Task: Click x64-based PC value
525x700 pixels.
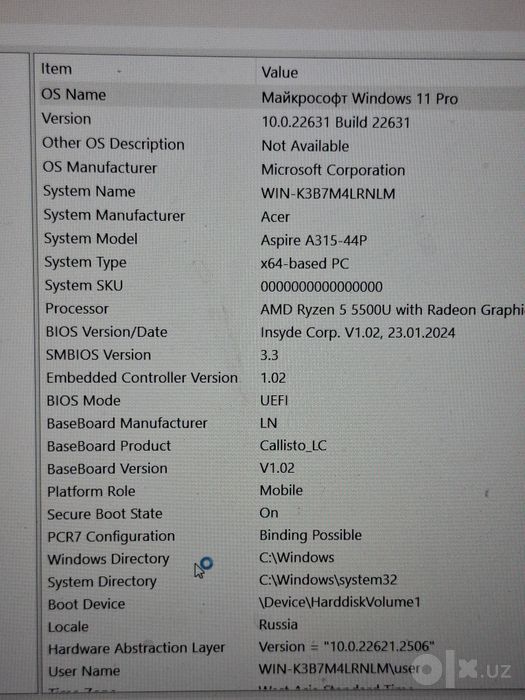Action: pos(304,263)
